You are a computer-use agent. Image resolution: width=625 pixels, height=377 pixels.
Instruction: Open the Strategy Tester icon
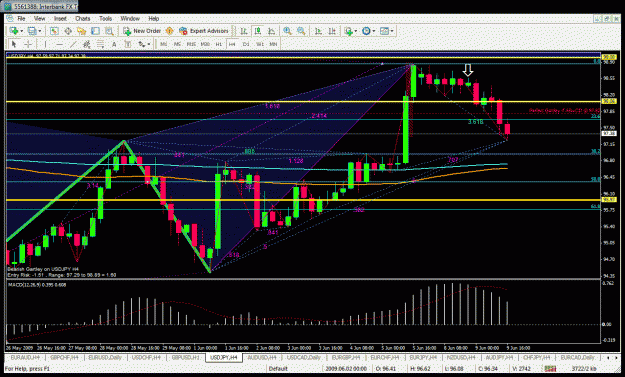(109, 31)
